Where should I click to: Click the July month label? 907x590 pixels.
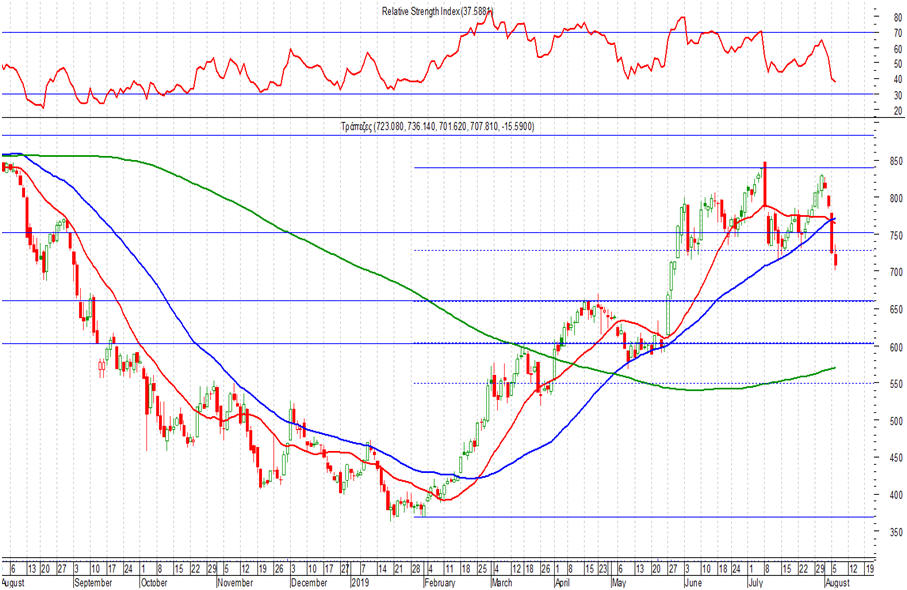coord(755,582)
